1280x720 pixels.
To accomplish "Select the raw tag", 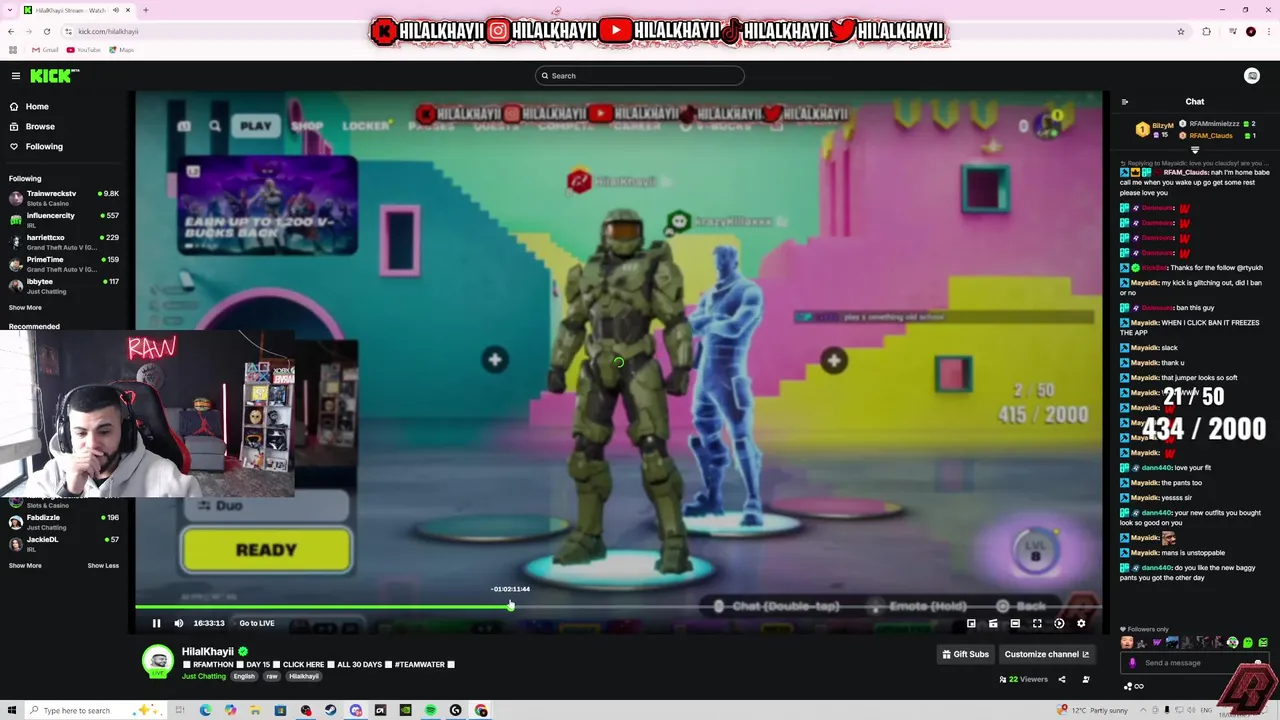I will pyautogui.click(x=271, y=676).
